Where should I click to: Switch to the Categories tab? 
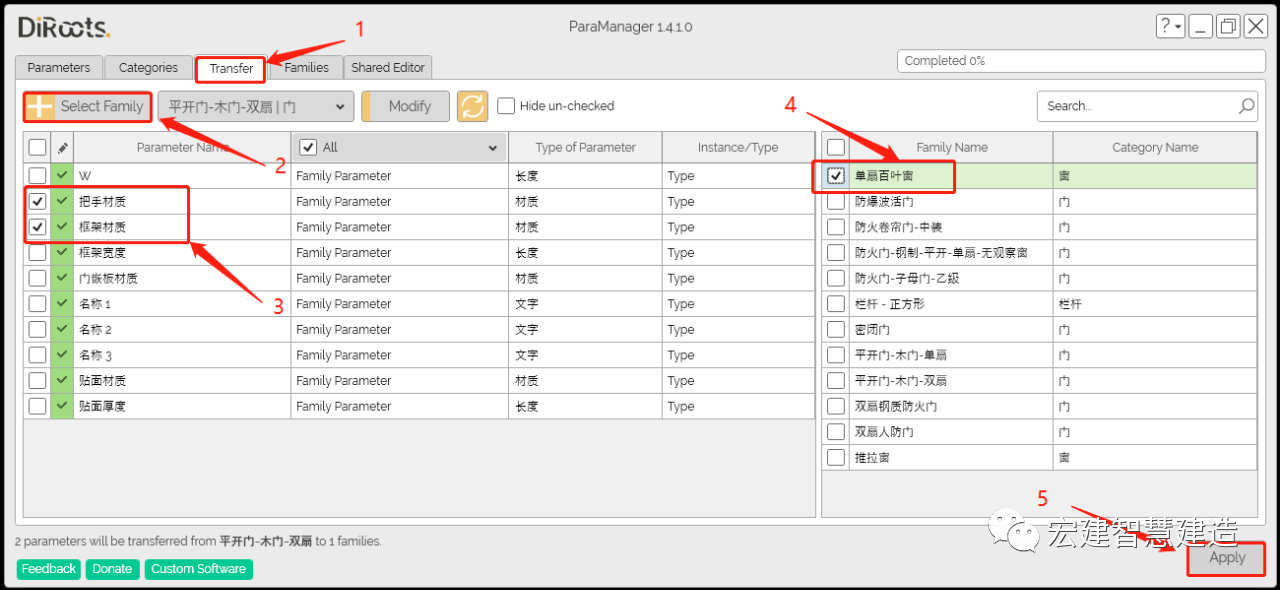pos(148,68)
